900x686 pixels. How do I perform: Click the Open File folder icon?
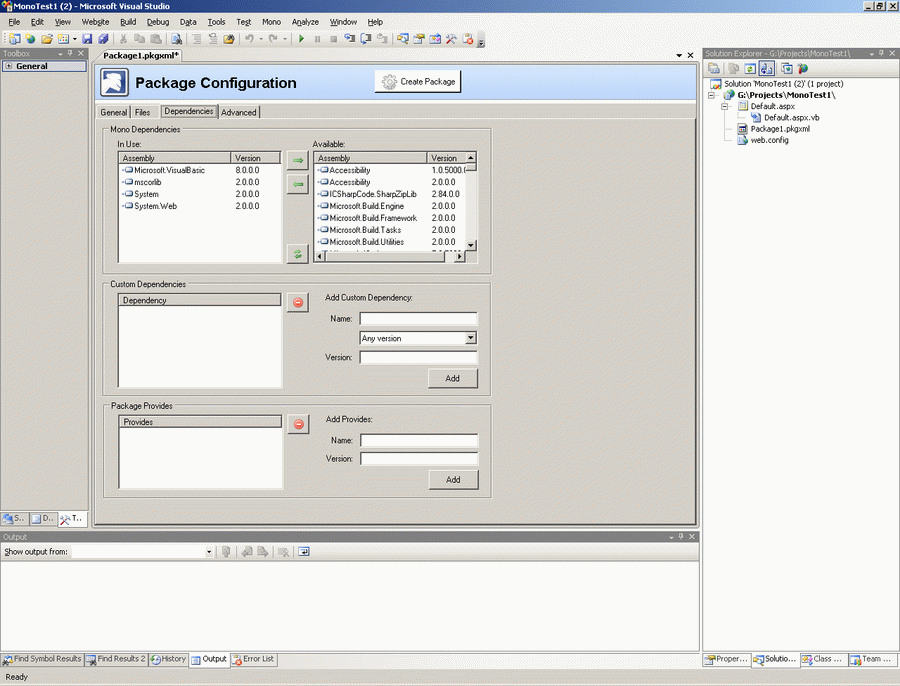(x=47, y=39)
